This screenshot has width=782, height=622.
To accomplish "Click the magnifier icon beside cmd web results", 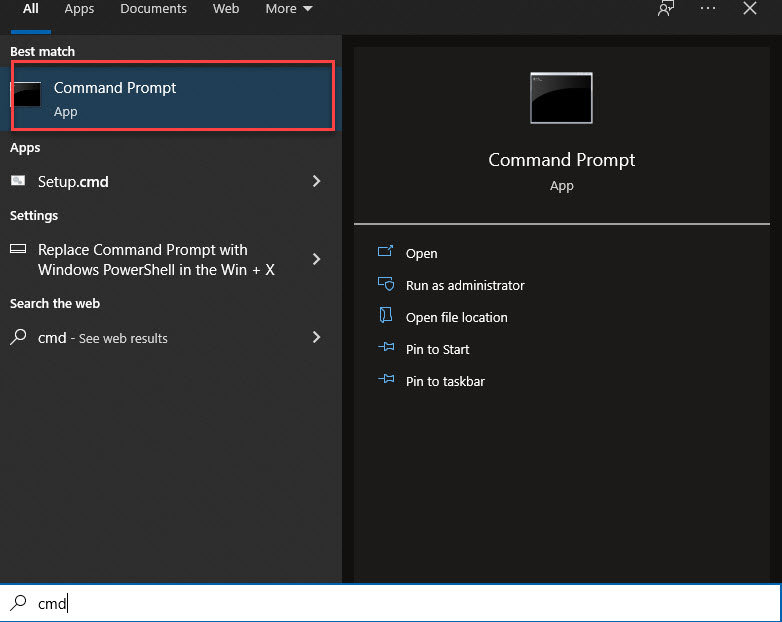I will 18,337.
